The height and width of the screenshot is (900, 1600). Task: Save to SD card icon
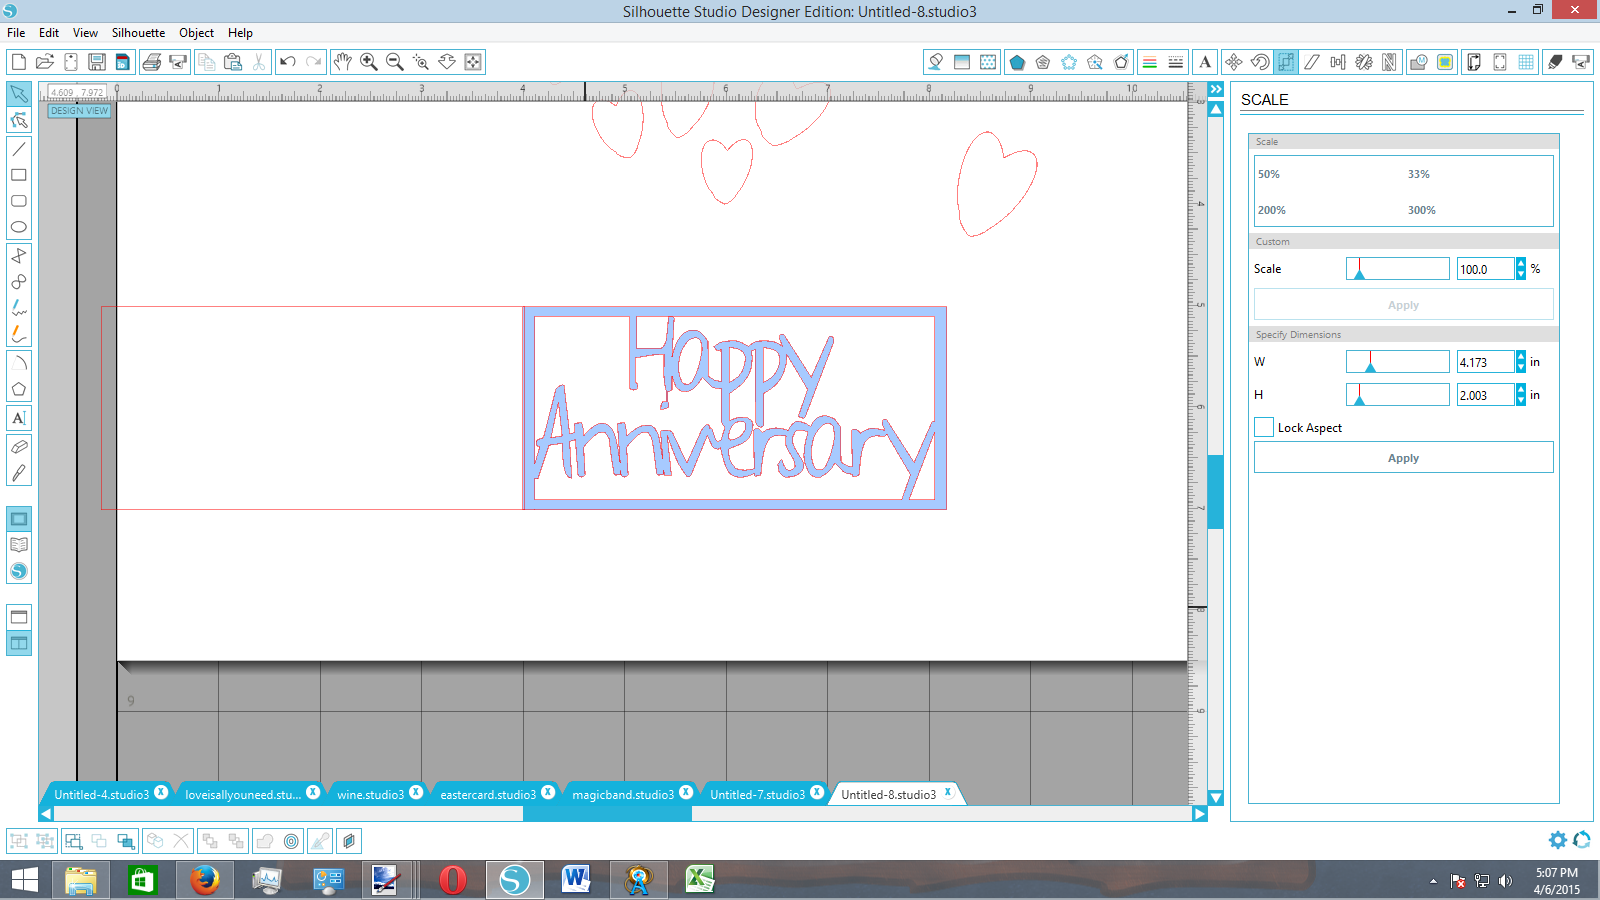click(x=122, y=62)
